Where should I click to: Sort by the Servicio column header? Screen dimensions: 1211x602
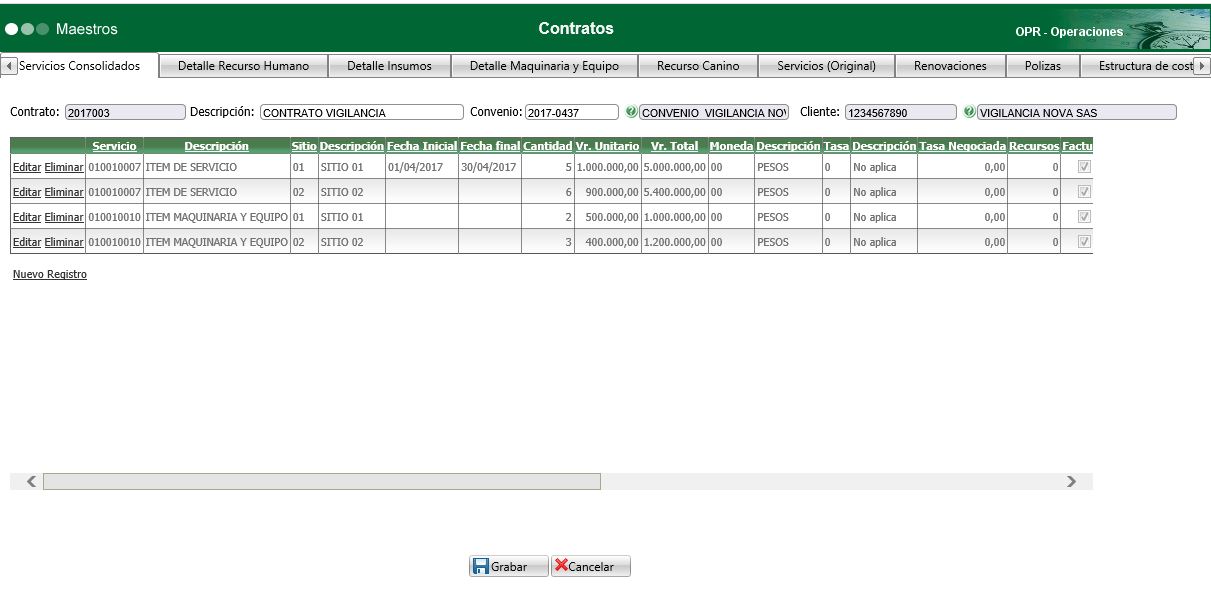114,146
